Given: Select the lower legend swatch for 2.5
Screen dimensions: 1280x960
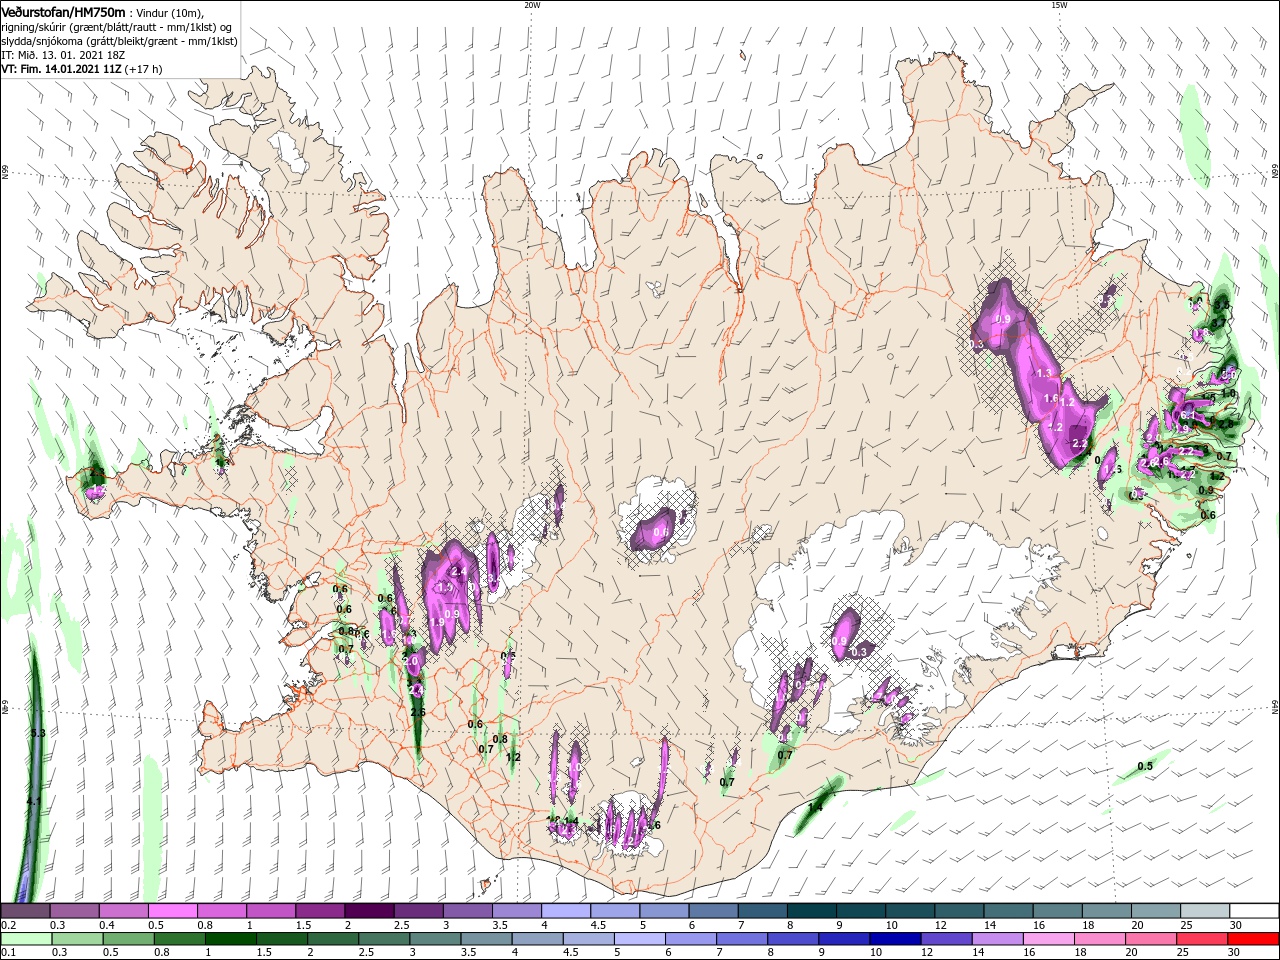Looking at the screenshot, I should [x=384, y=939].
